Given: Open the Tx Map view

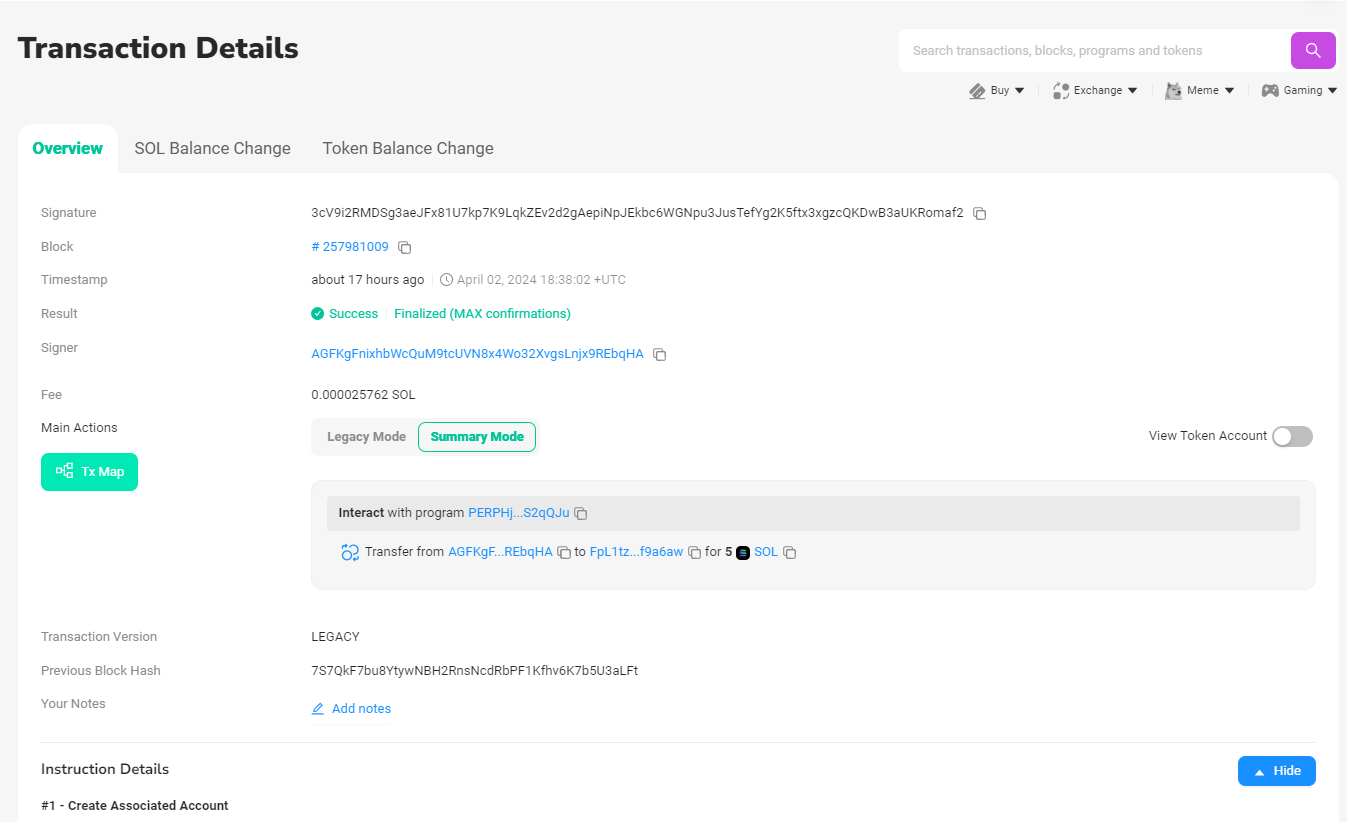Looking at the screenshot, I should 89,472.
